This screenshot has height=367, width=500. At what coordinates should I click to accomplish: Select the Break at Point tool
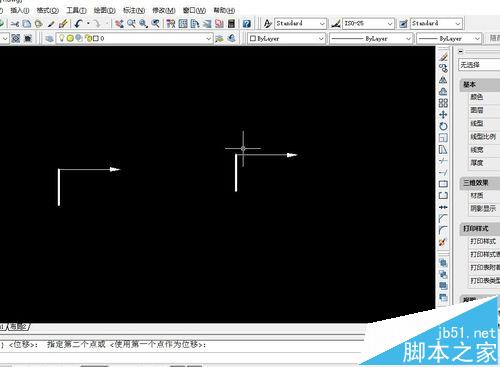(x=443, y=184)
